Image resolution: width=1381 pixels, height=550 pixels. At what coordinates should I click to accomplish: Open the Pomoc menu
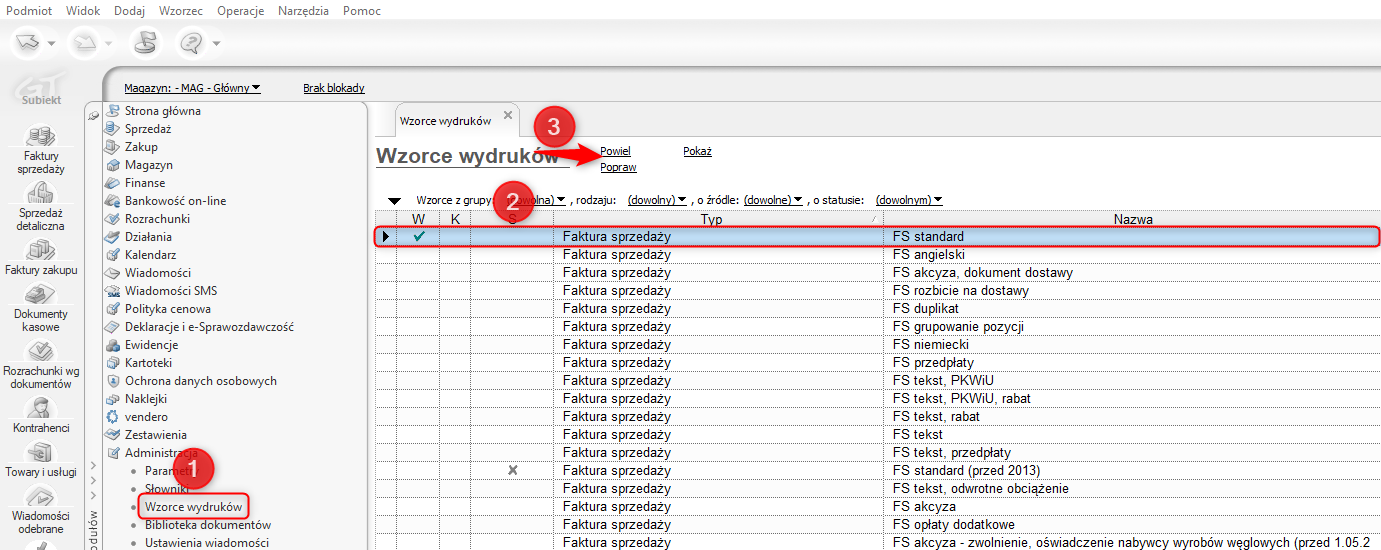pos(362,10)
